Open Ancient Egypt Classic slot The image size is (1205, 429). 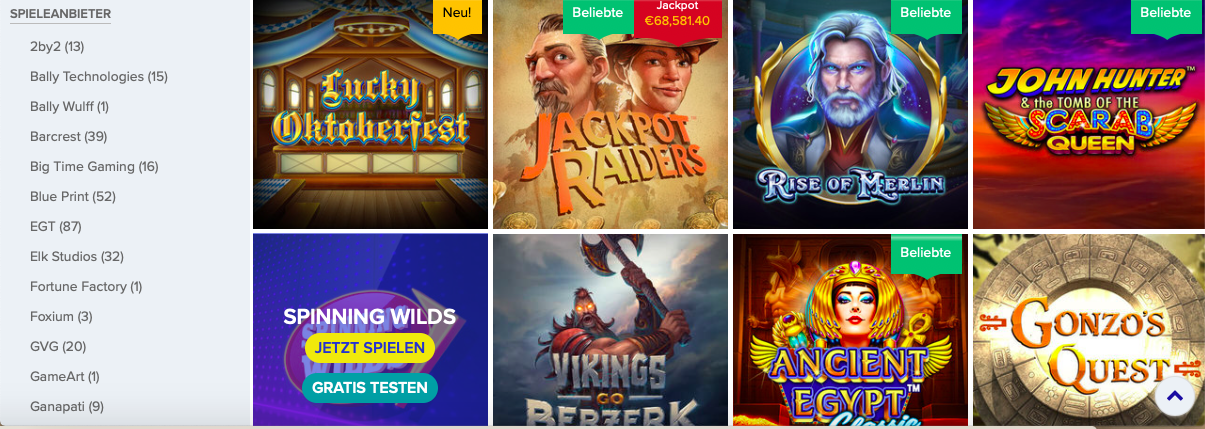pos(850,330)
